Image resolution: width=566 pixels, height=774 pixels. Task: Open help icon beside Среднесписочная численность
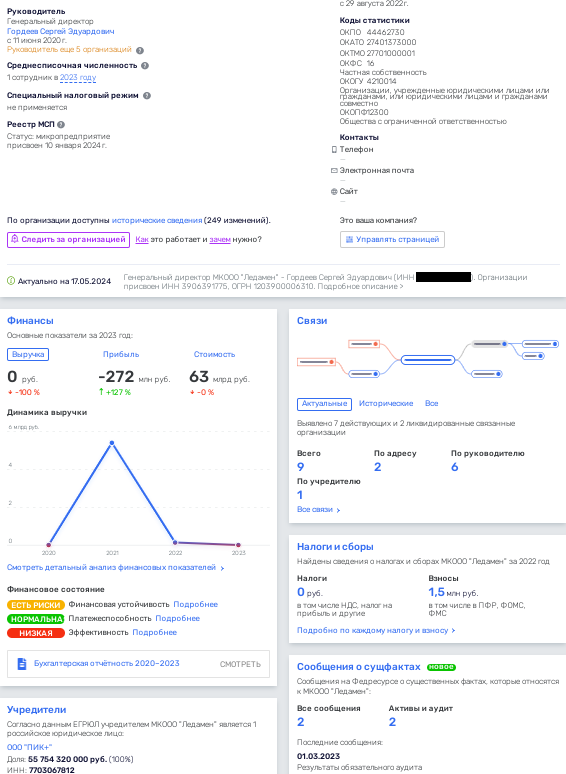point(145,66)
